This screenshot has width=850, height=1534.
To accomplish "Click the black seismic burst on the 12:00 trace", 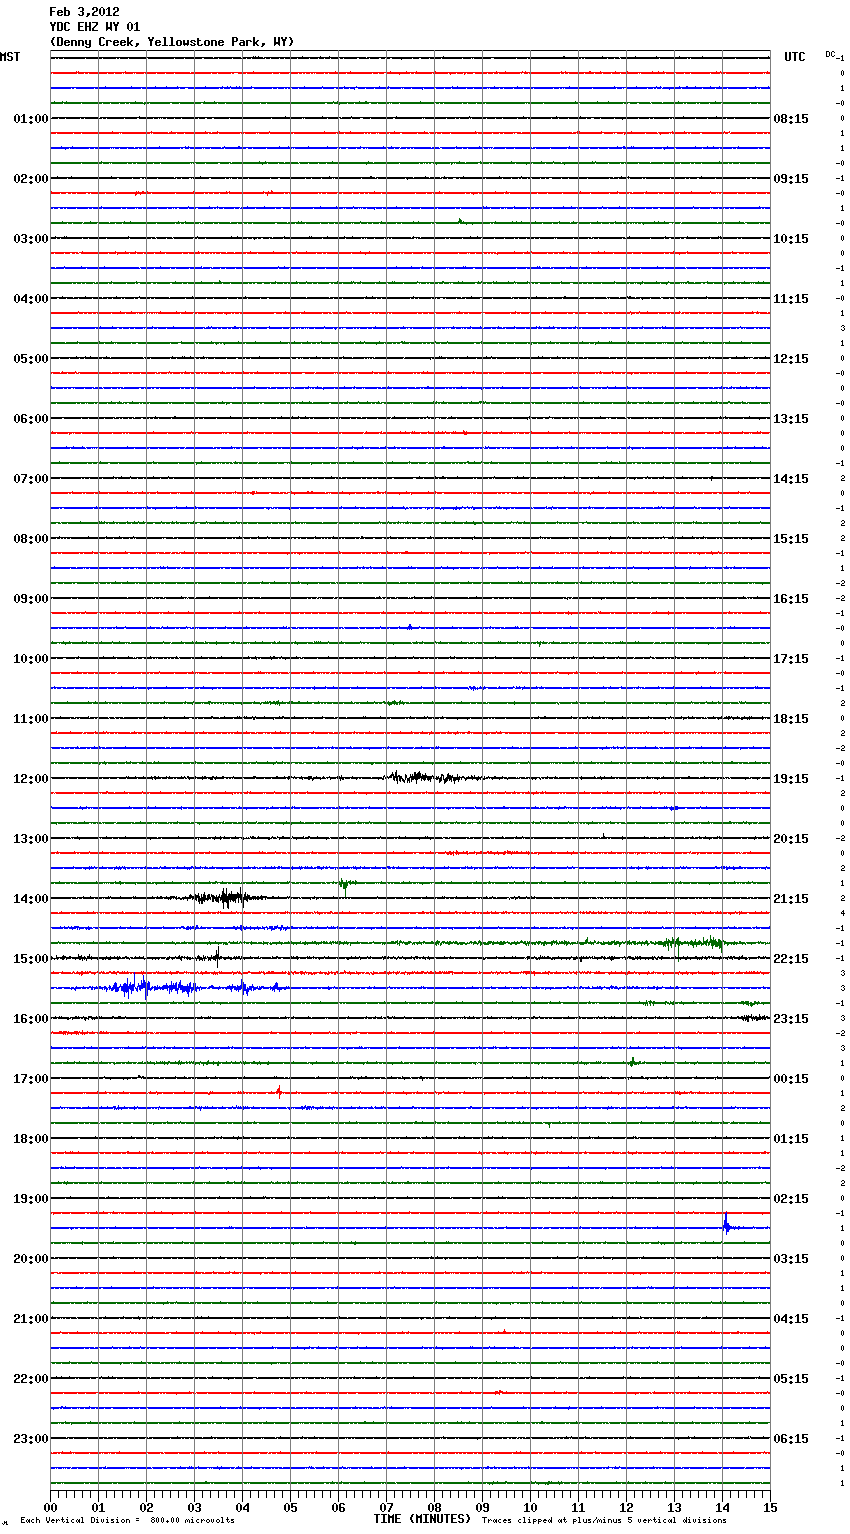I will tap(430, 777).
